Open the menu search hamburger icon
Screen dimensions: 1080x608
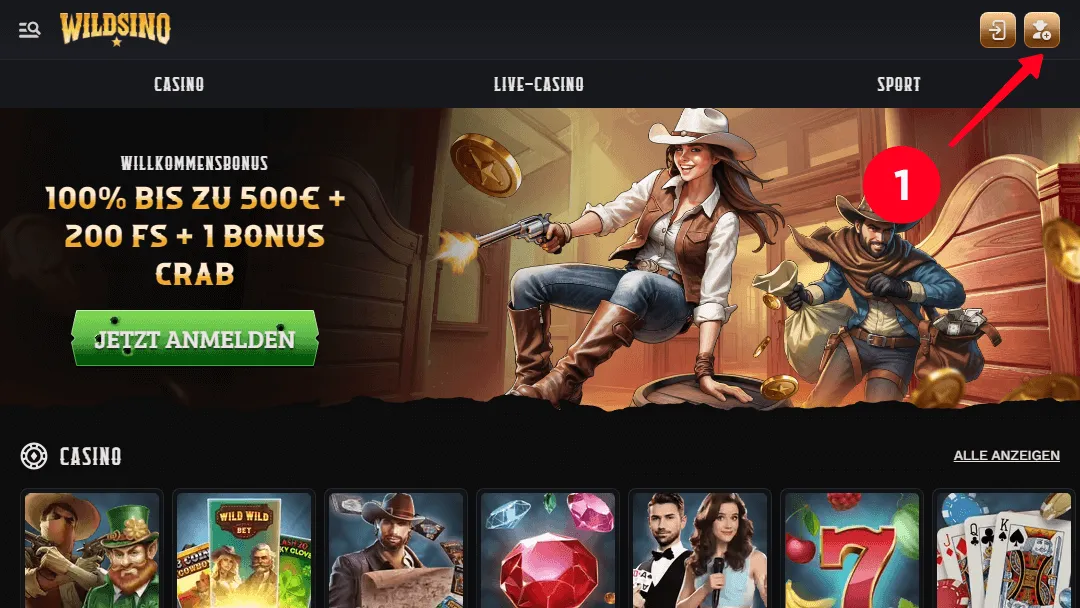[x=29, y=30]
